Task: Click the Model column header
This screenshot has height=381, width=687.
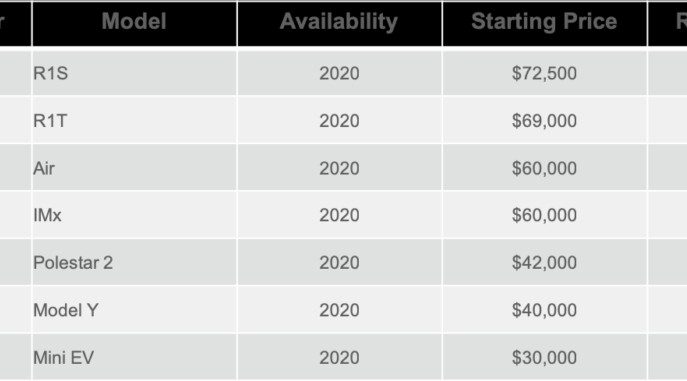Action: [x=135, y=24]
